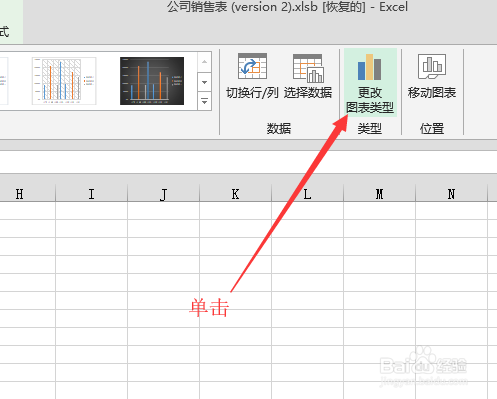Select column H header
This screenshot has height=399, width=497.
(27, 194)
